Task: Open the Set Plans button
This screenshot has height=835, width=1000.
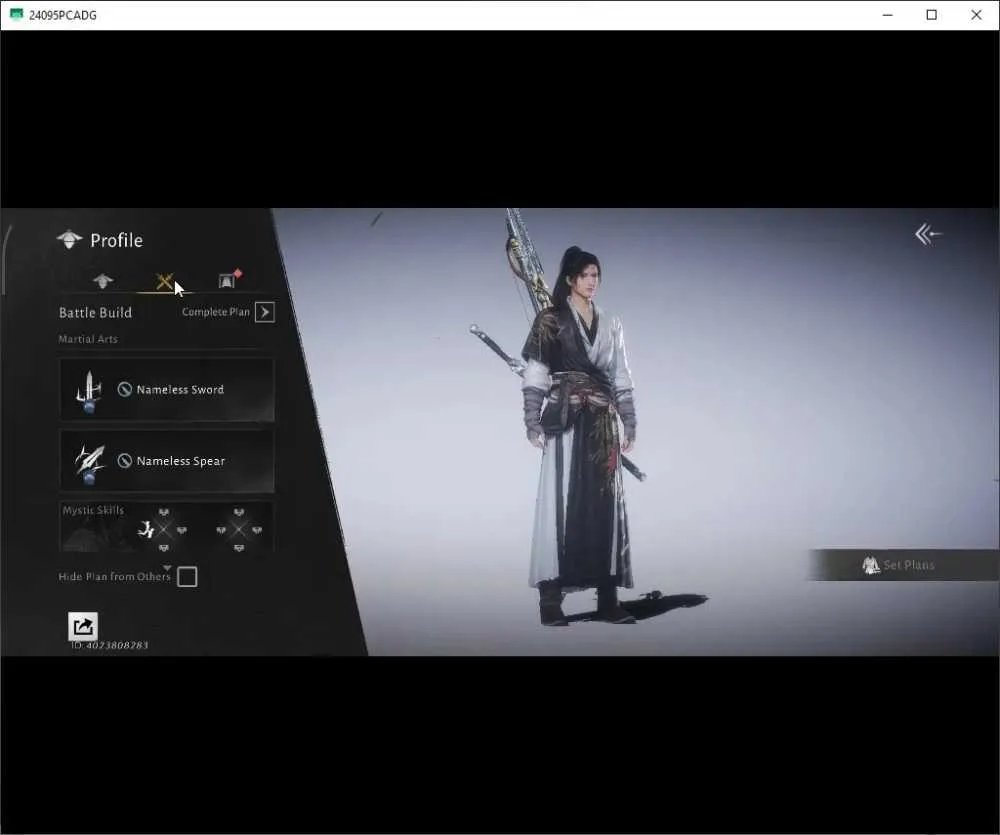Action: click(904, 565)
